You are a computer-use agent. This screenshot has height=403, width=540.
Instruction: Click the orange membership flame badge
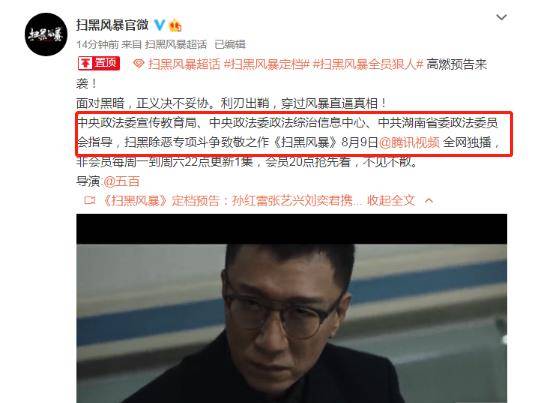click(x=175, y=25)
